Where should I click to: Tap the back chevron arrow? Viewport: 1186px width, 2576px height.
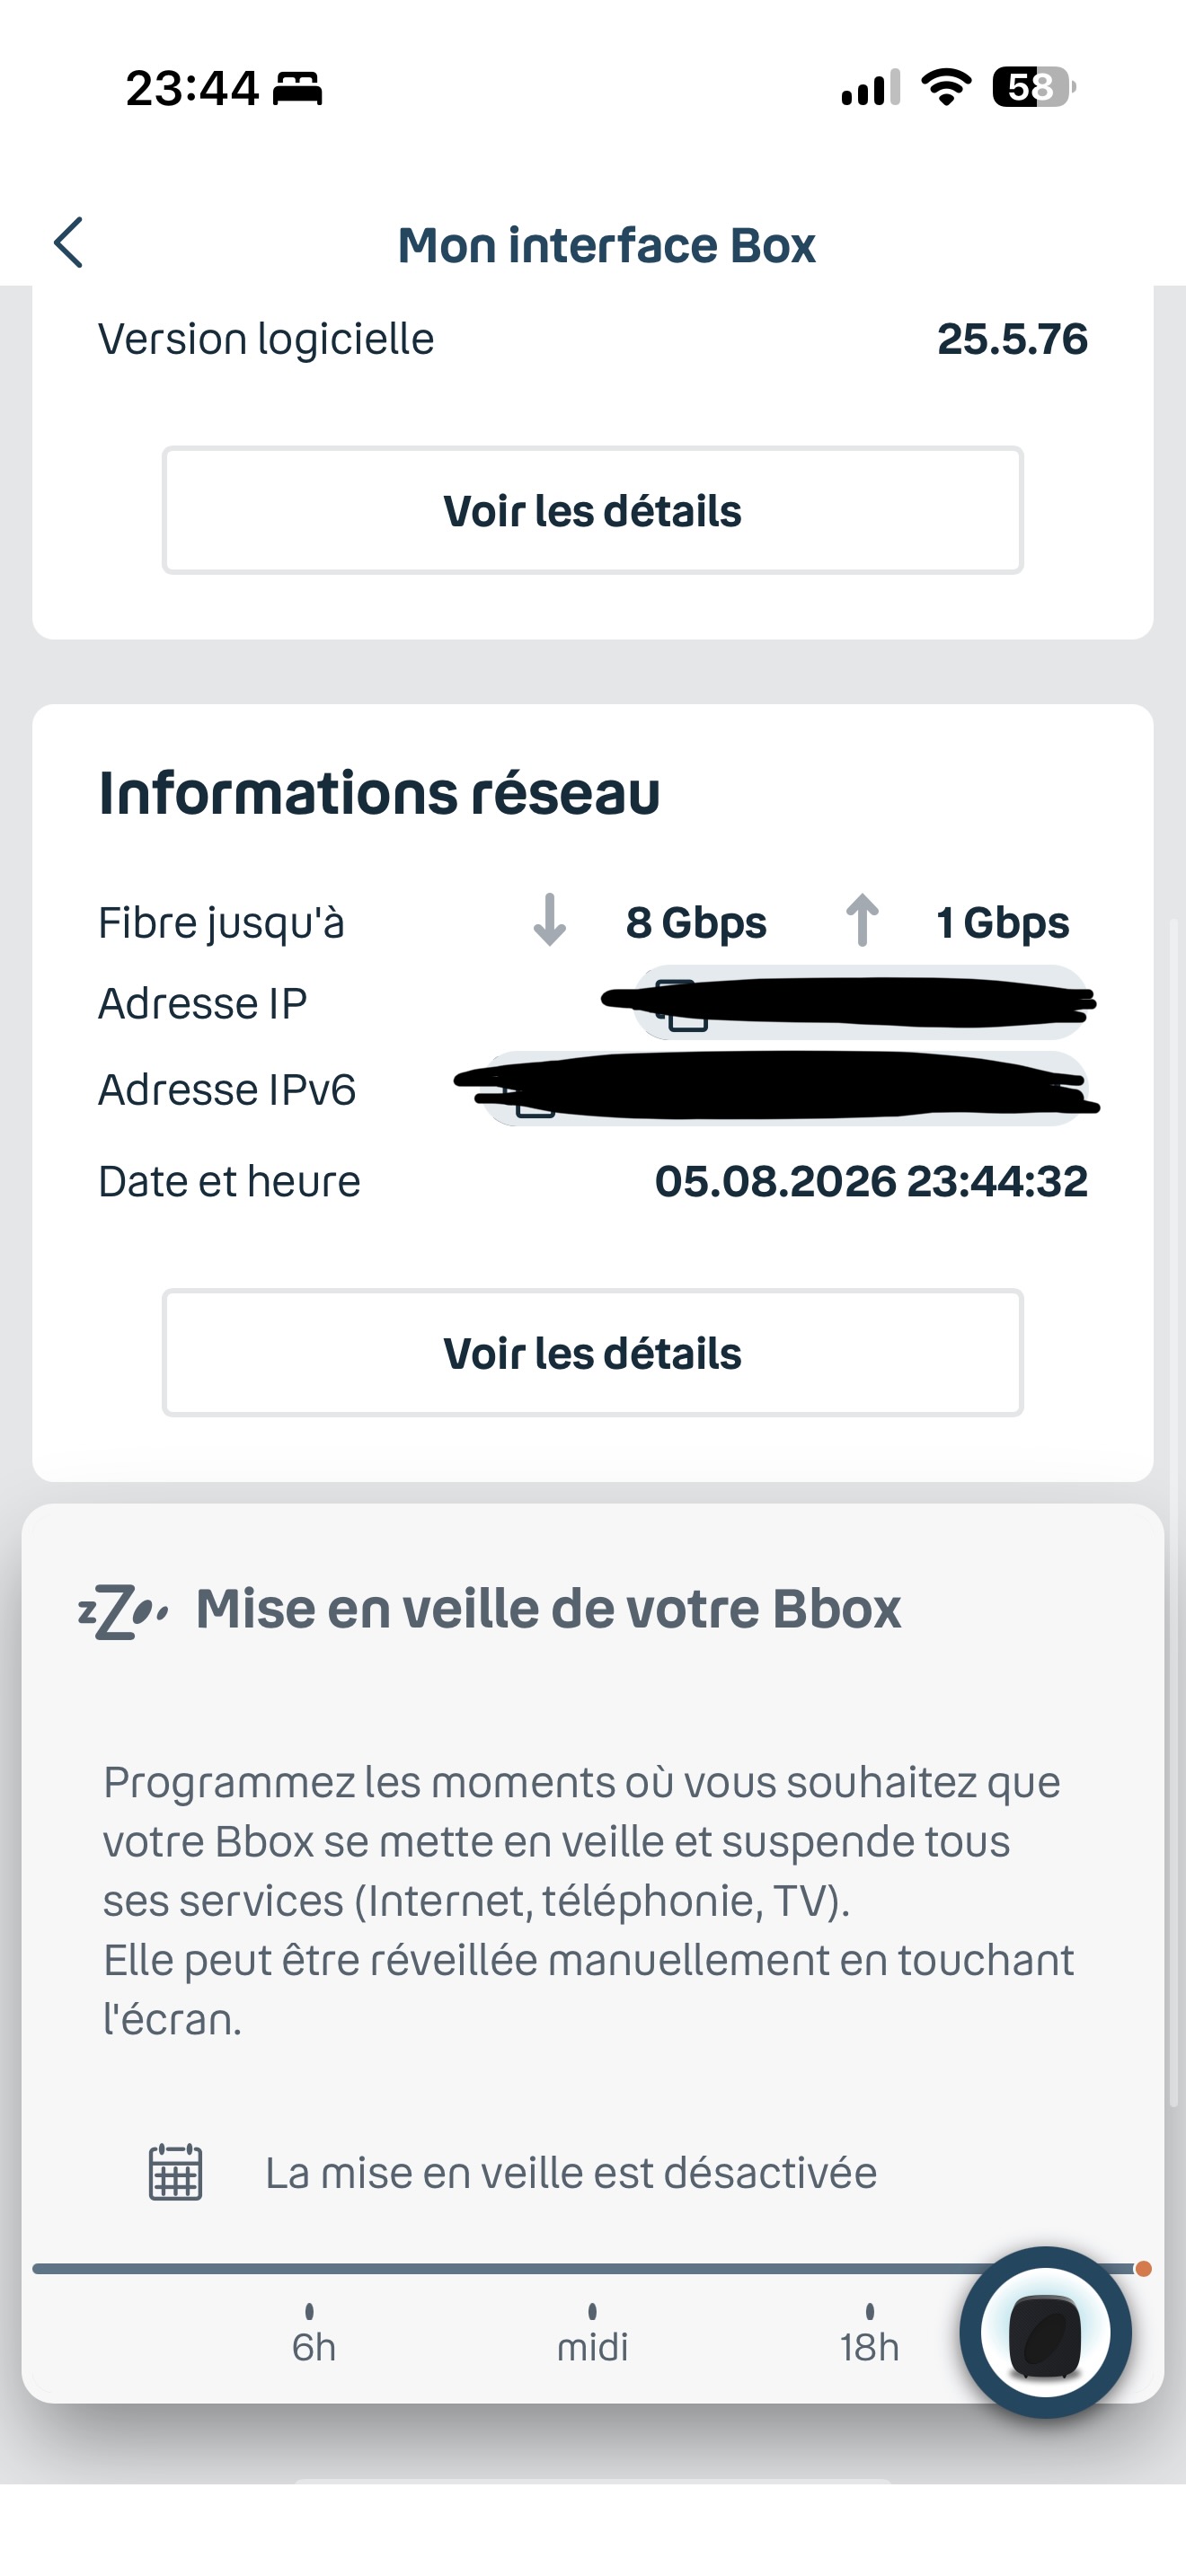click(x=68, y=243)
